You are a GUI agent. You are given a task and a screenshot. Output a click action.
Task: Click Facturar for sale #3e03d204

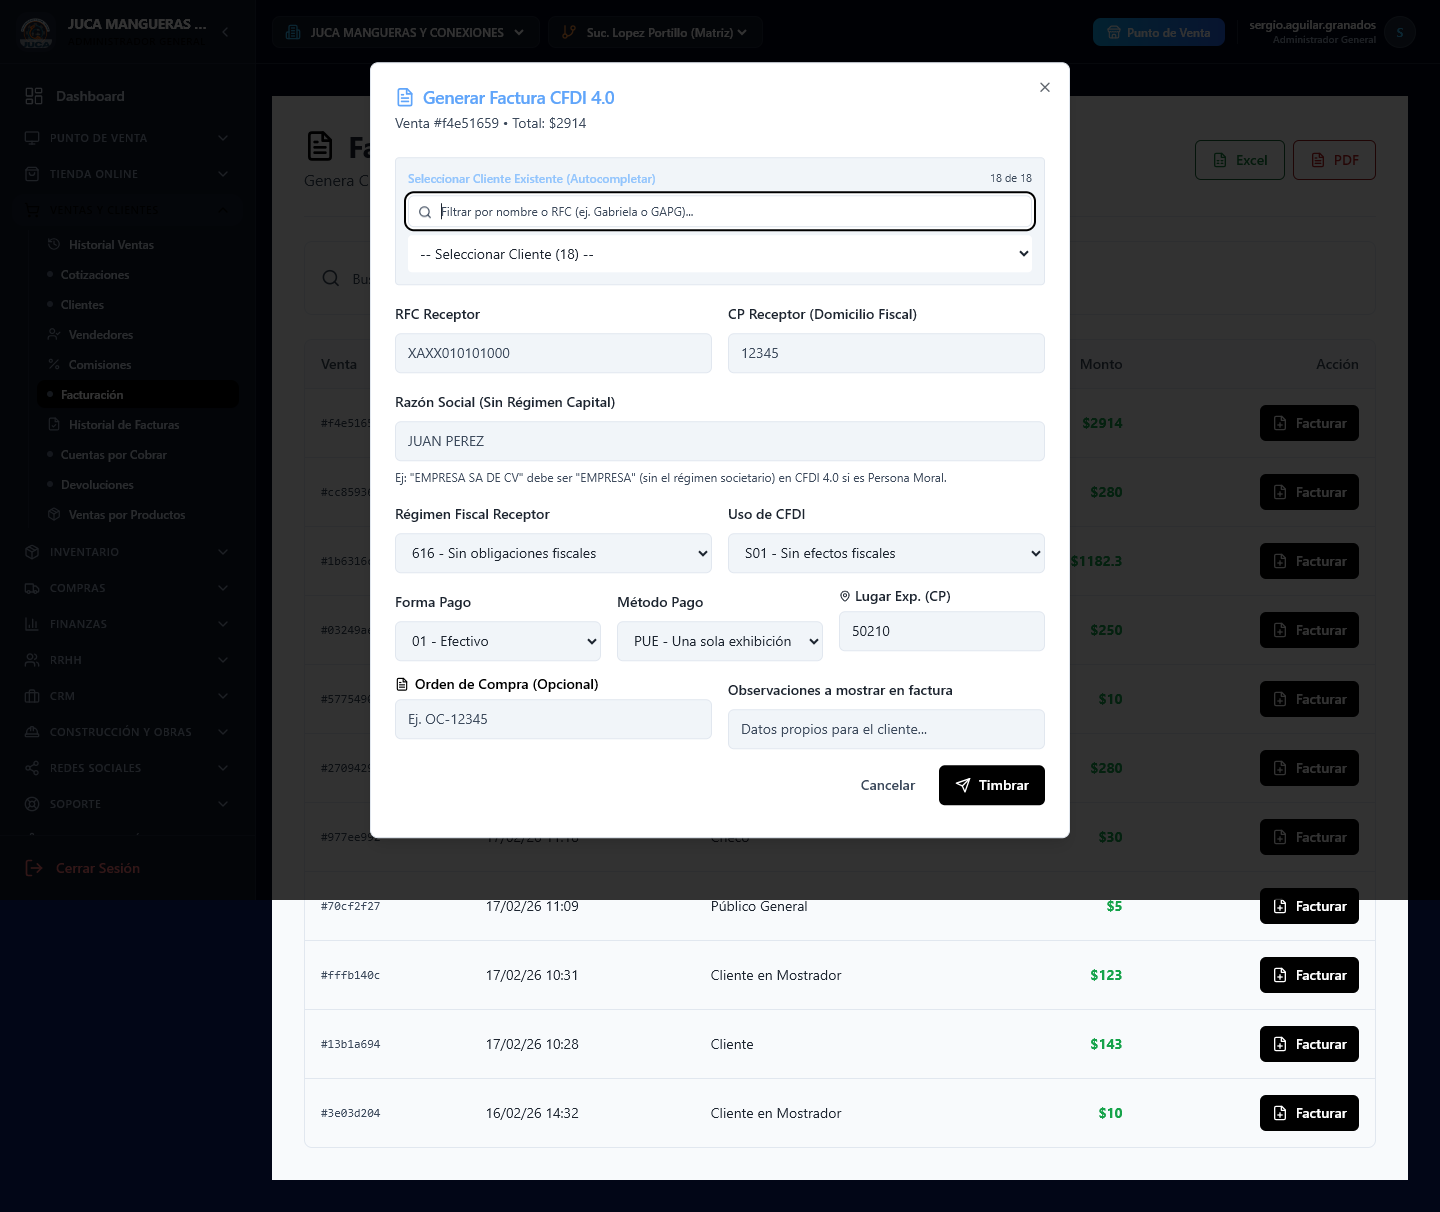(1309, 1113)
